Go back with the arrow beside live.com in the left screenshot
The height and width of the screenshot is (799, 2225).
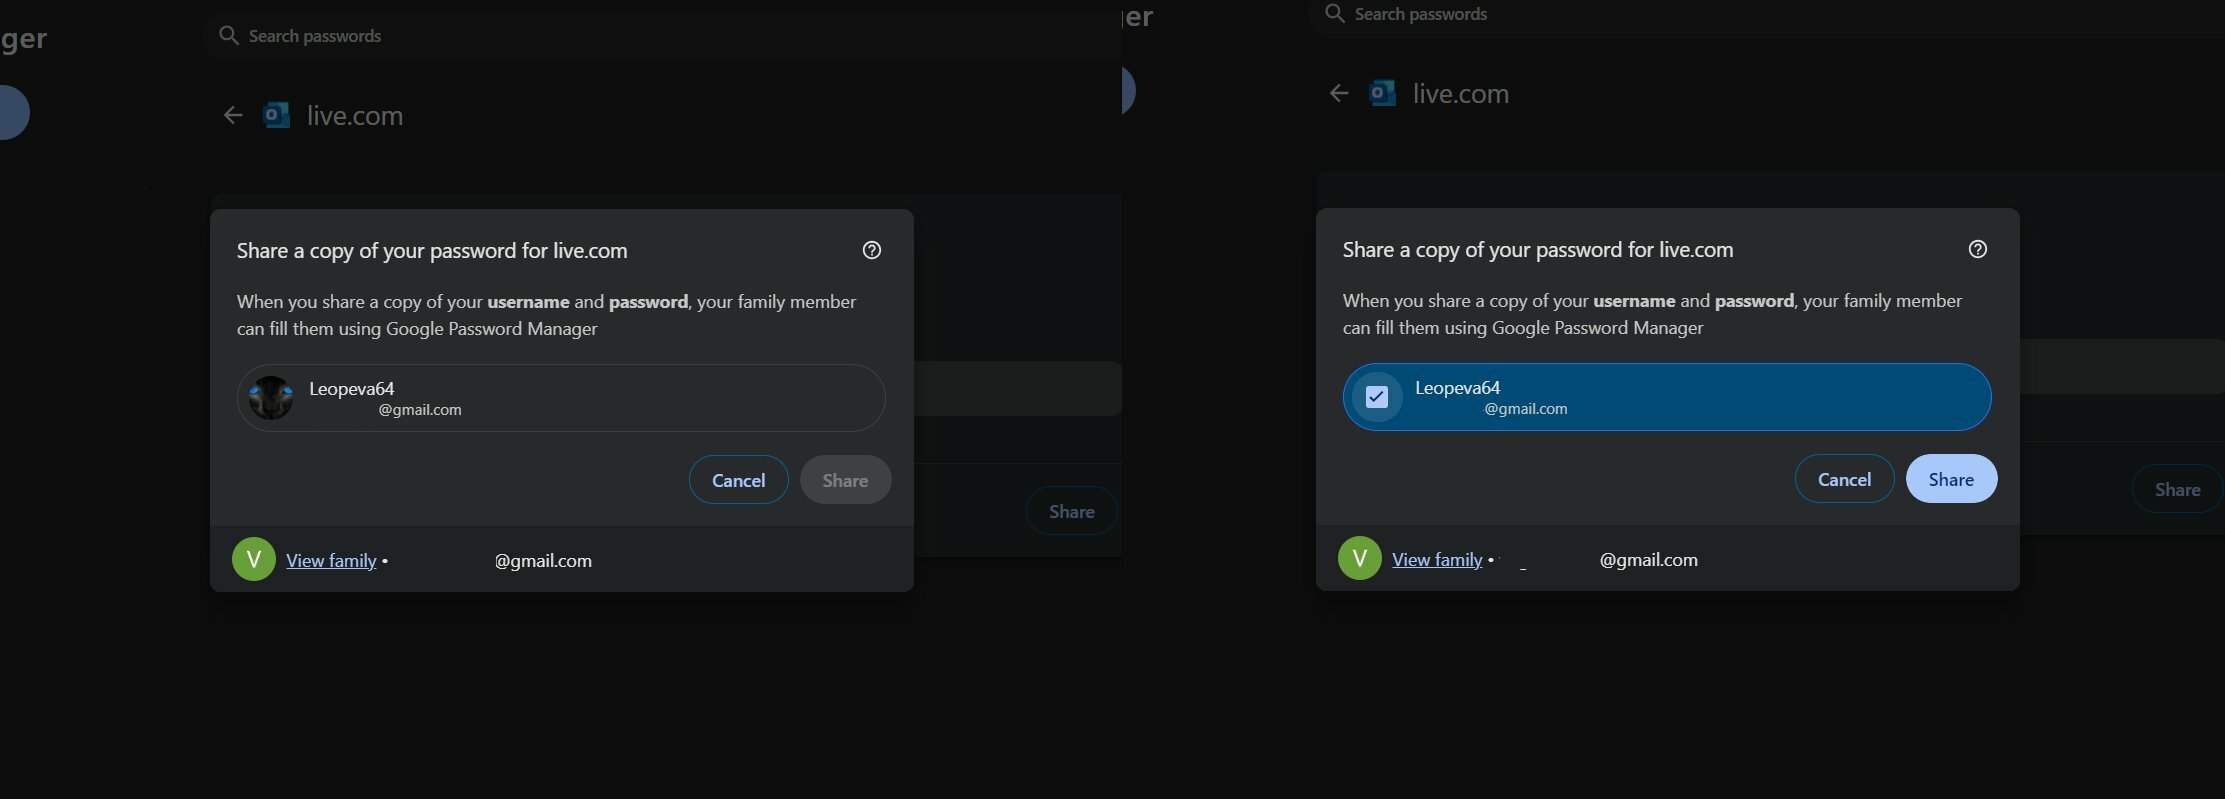click(x=233, y=115)
